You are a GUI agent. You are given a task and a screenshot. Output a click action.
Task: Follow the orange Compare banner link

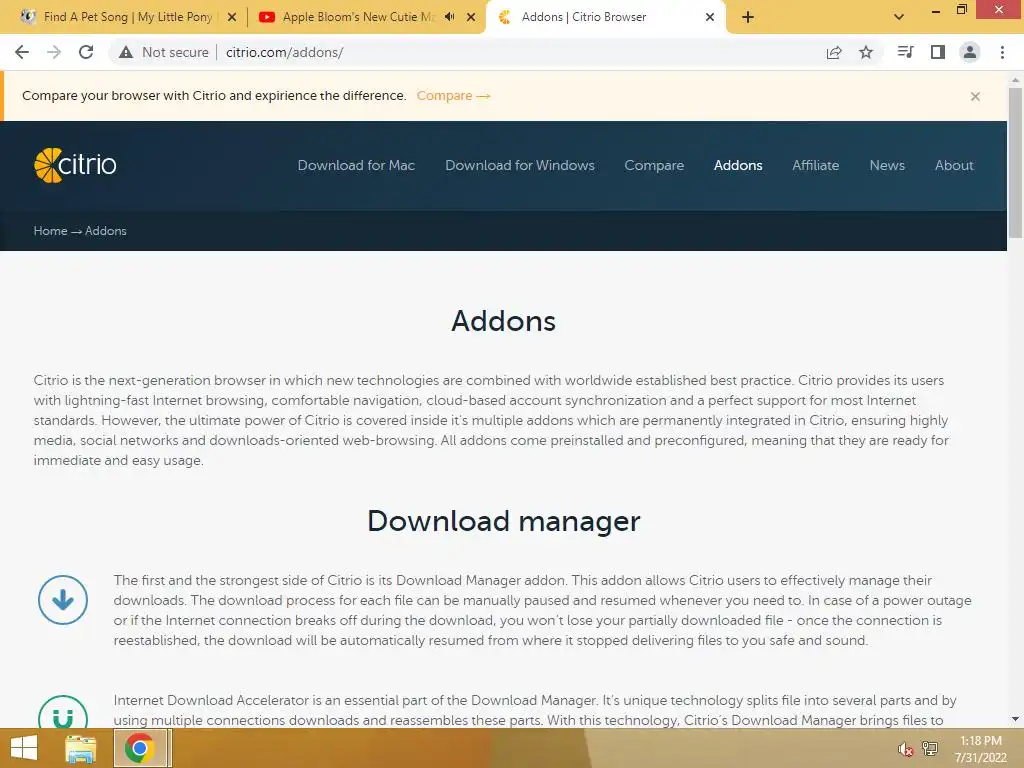pos(453,95)
